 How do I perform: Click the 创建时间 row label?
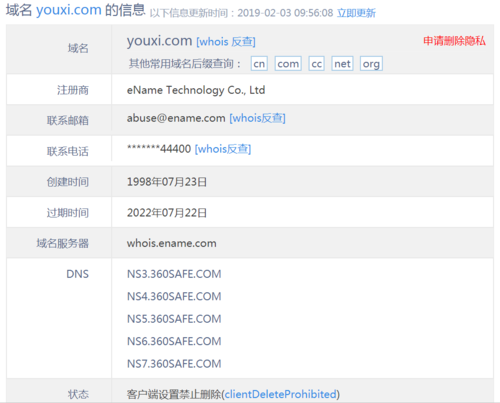point(68,182)
